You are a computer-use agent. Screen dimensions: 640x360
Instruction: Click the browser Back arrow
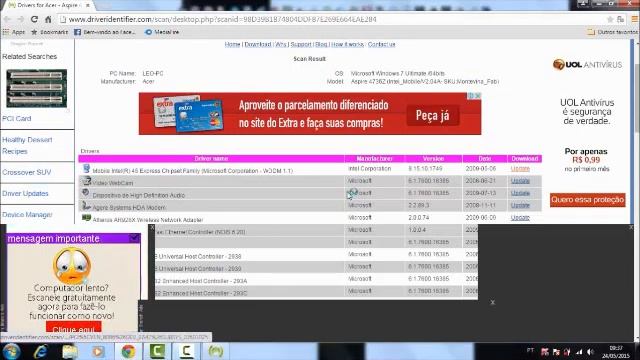[x=7, y=19]
